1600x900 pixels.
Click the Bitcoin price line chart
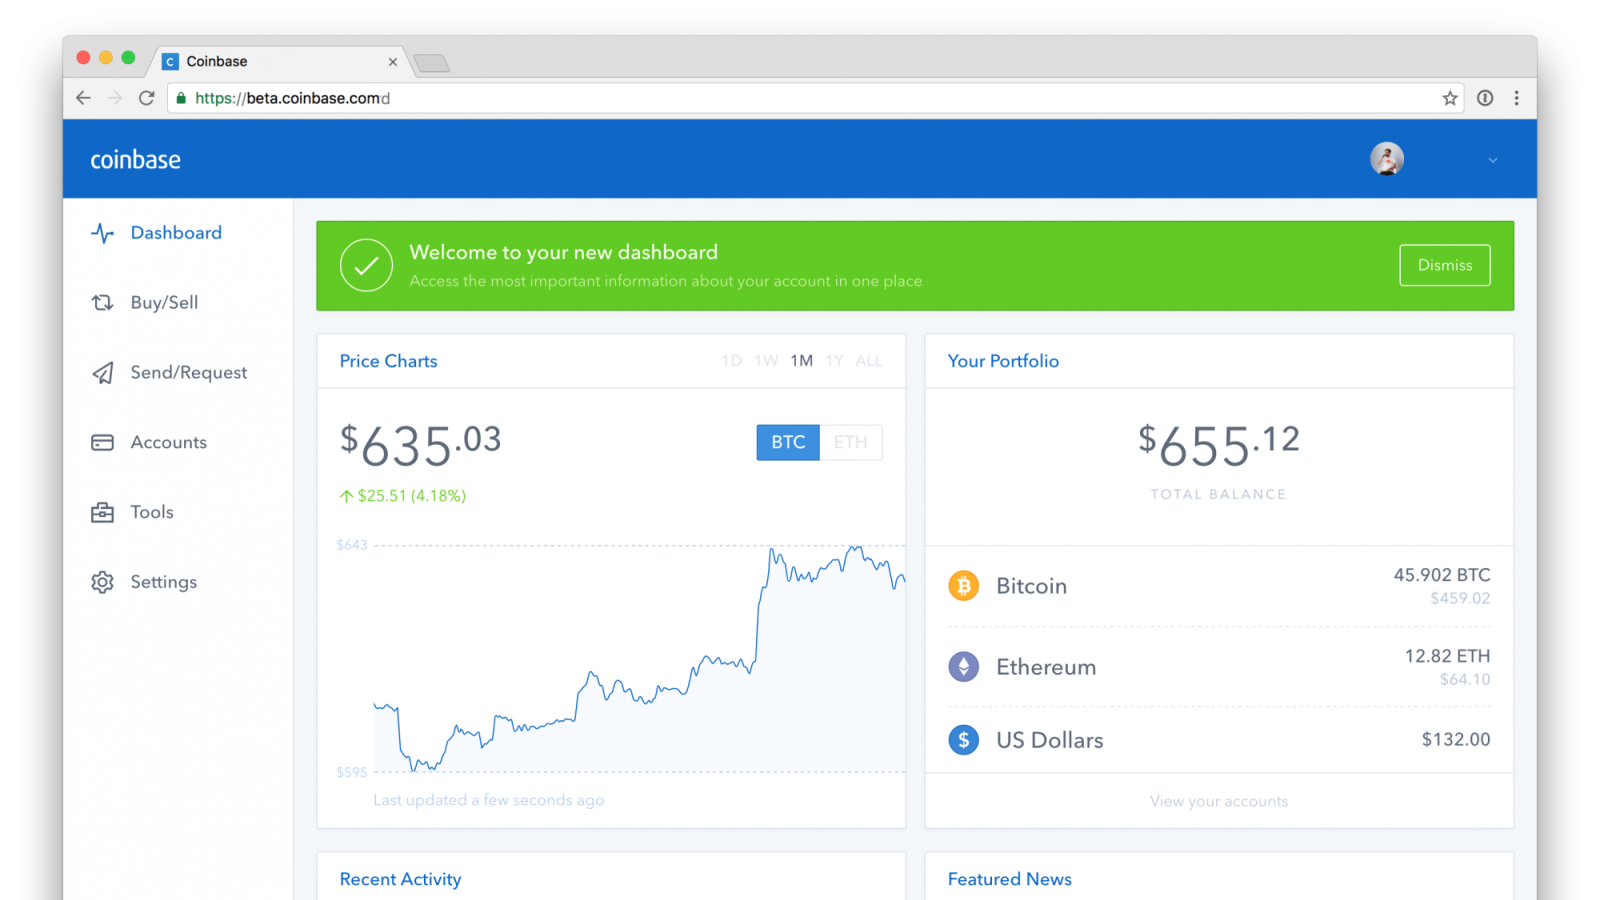point(640,660)
